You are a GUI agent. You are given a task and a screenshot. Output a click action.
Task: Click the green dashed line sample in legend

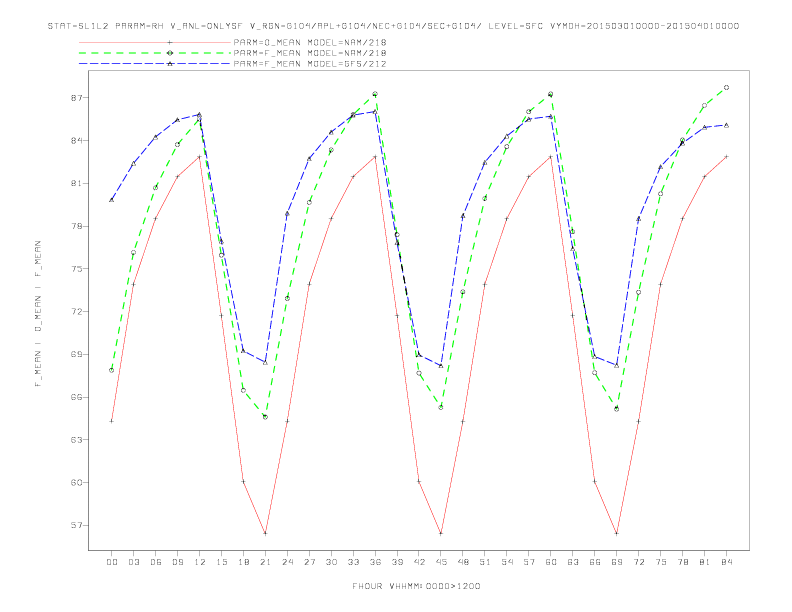coord(155,53)
